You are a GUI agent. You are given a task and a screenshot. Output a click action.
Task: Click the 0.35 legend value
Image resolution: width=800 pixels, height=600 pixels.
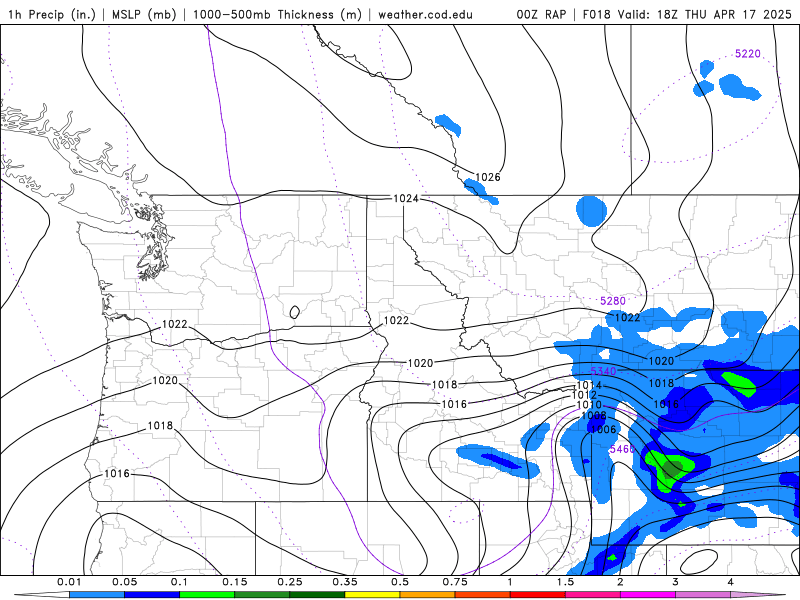(x=345, y=582)
